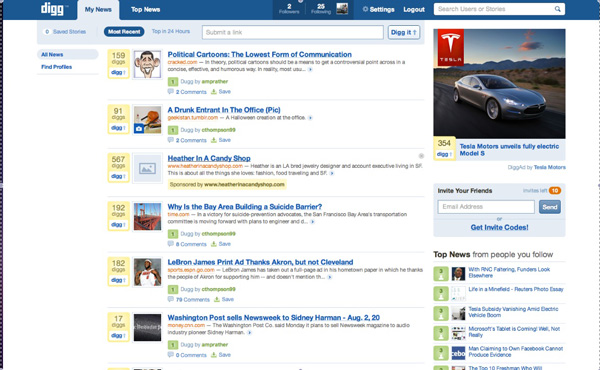Viewport: 600px width, 370px height.
Task: Open Washington Post sells Newsweek headline
Action: point(274,318)
